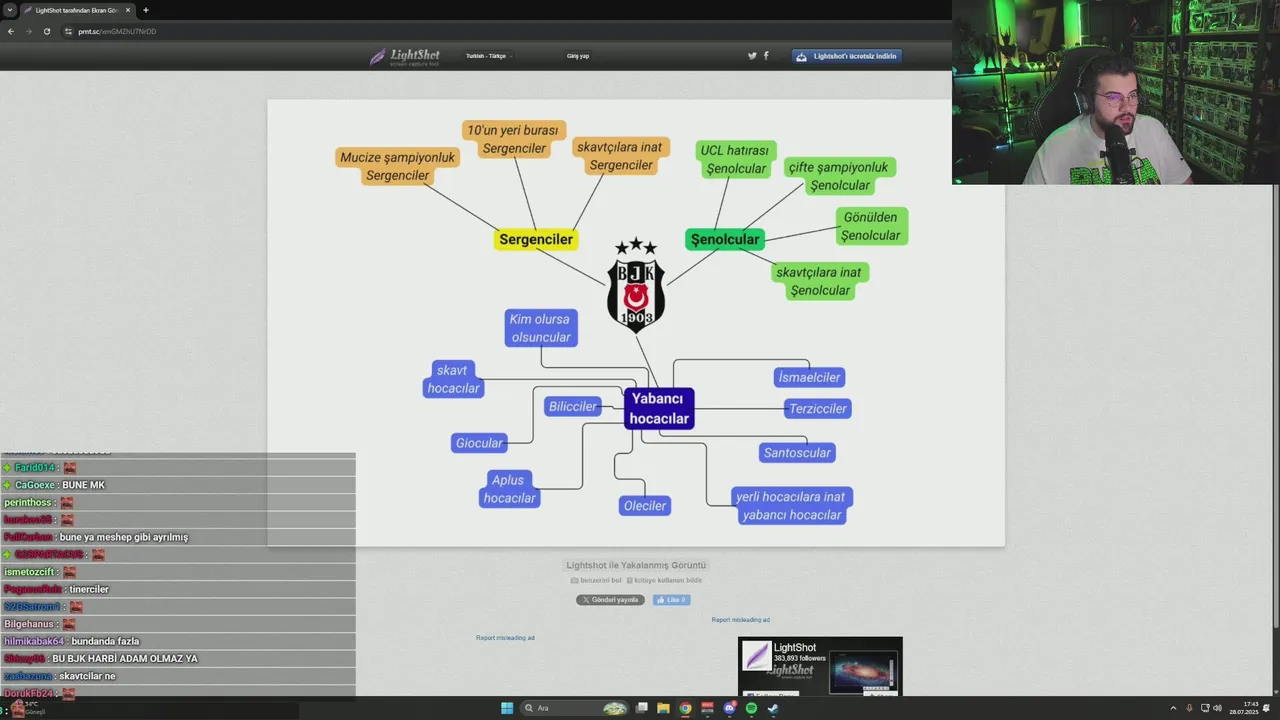1280x720 pixels.
Task: Select the LightShot Ekran Görüntüsü tab
Action: pyautogui.click(x=77, y=10)
